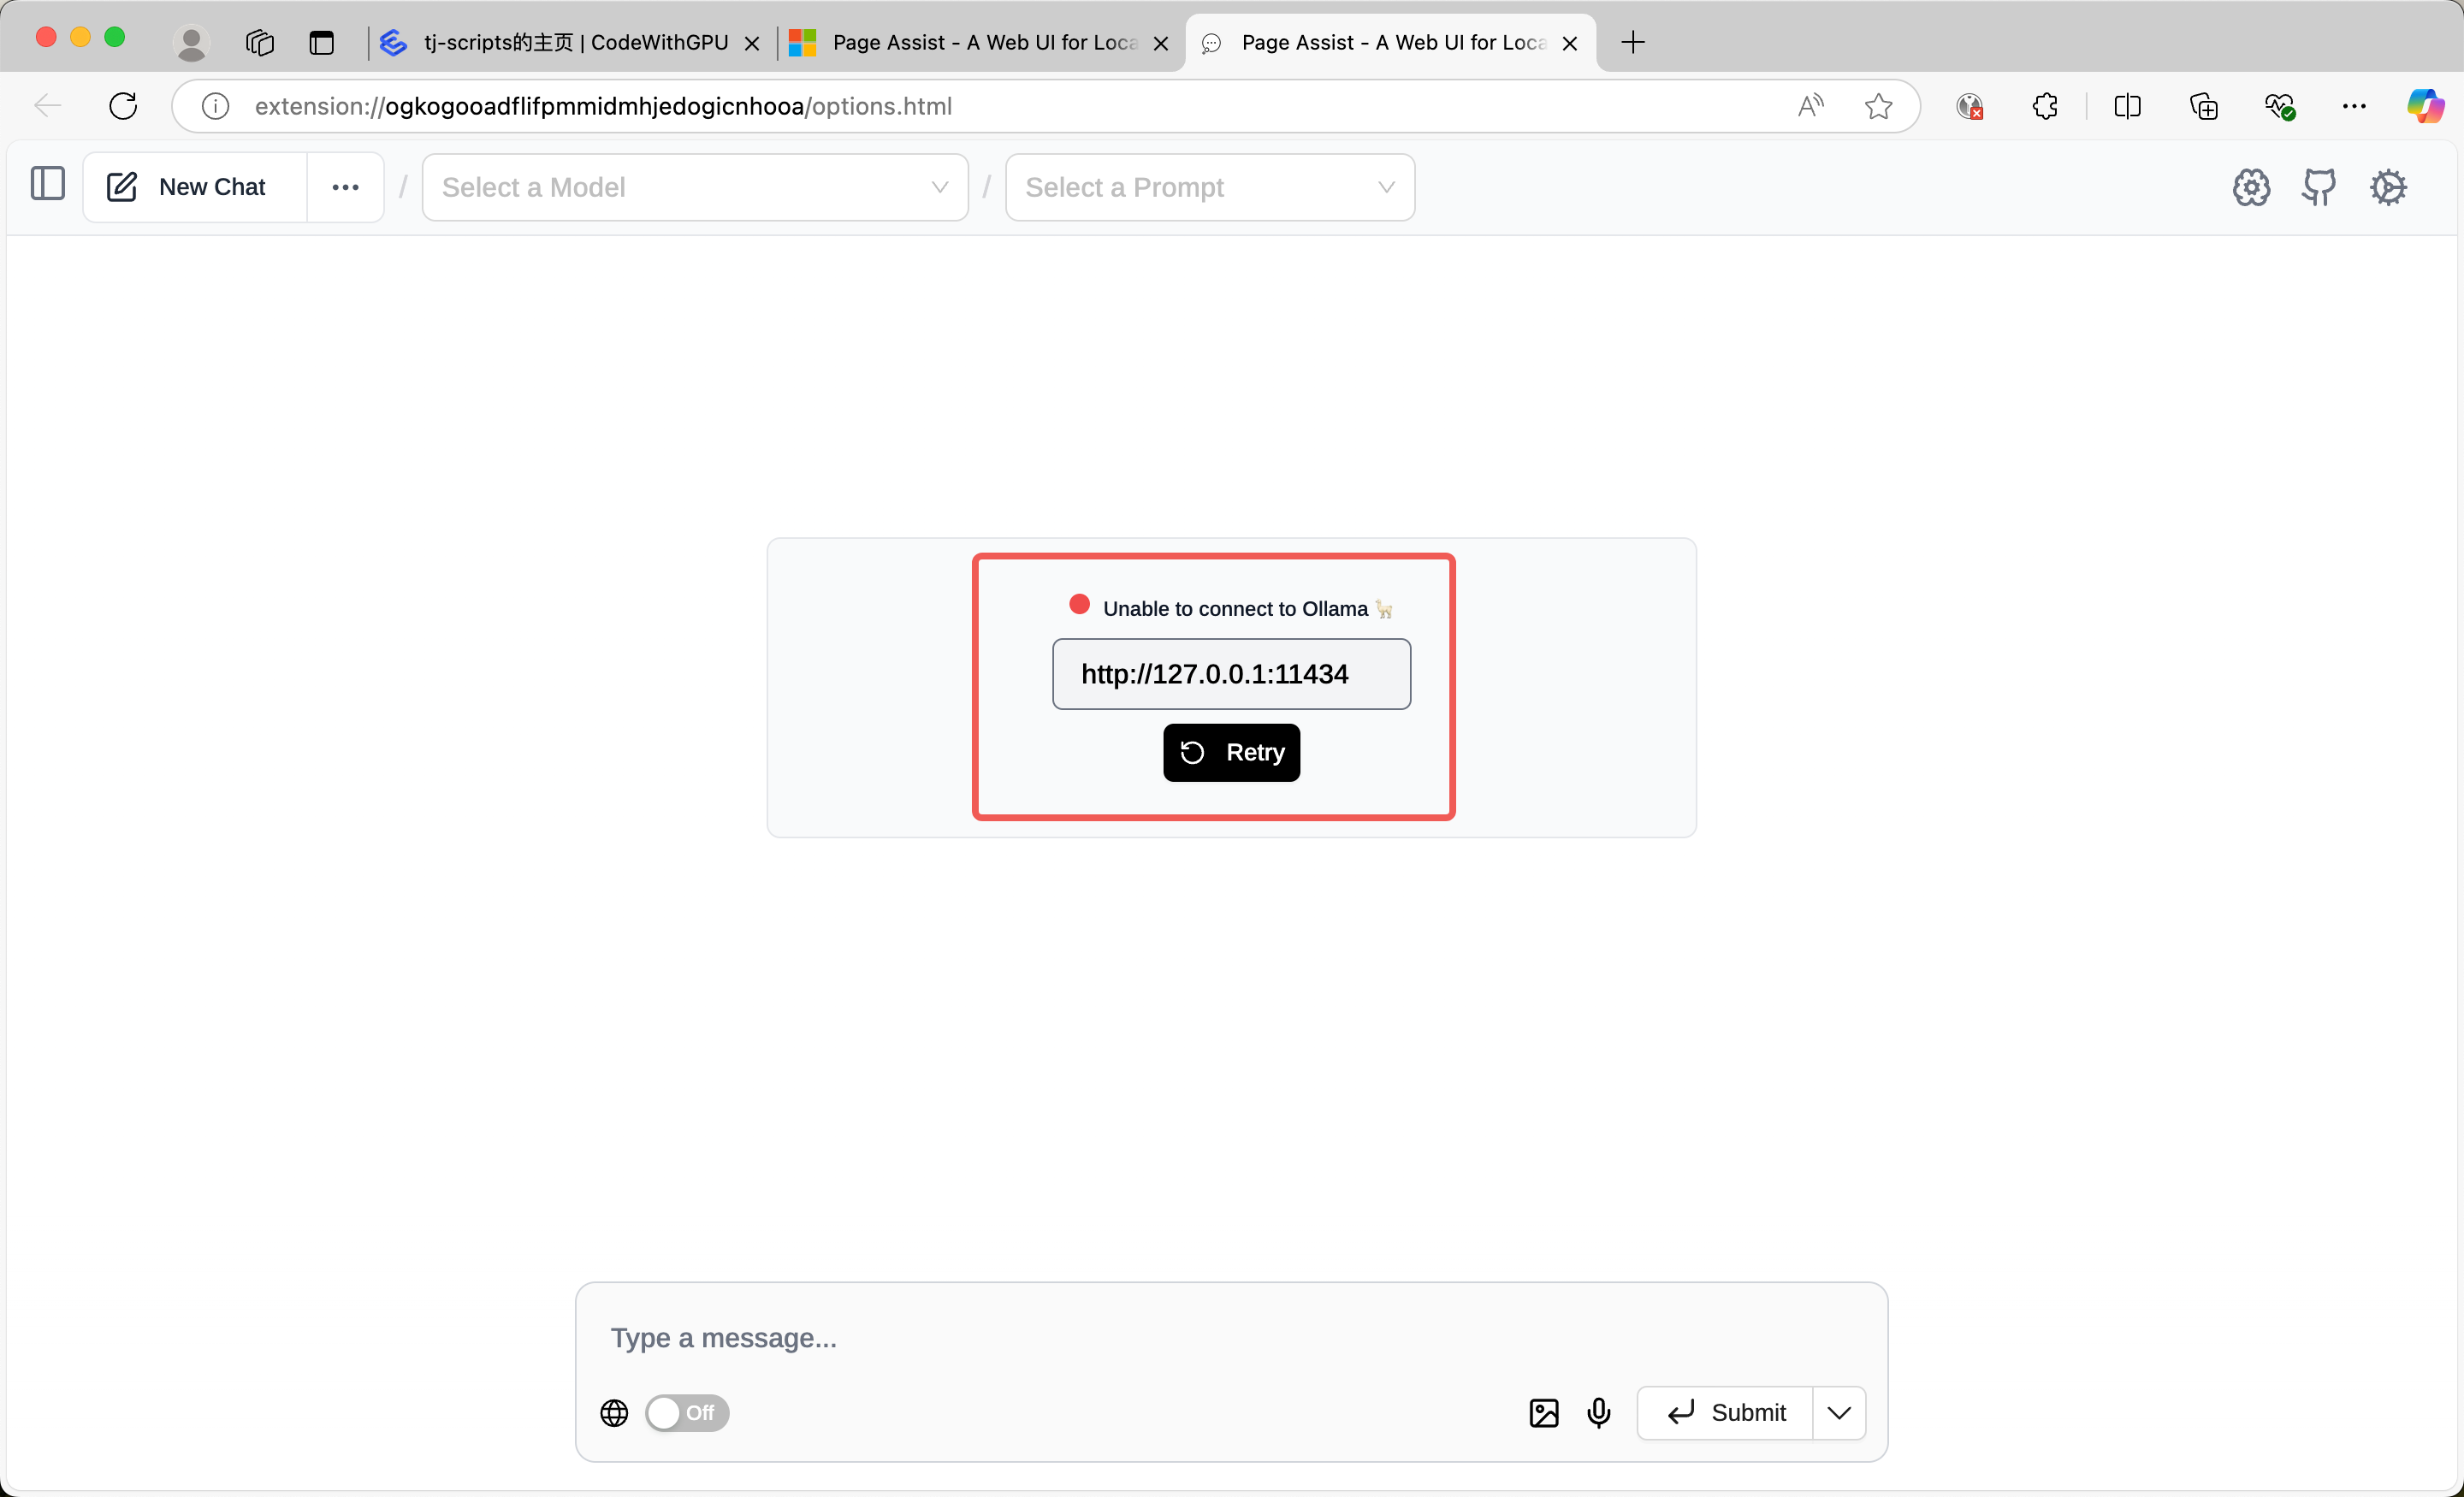2464x1497 pixels.
Task: Open the browser profile avatar
Action: 191,43
